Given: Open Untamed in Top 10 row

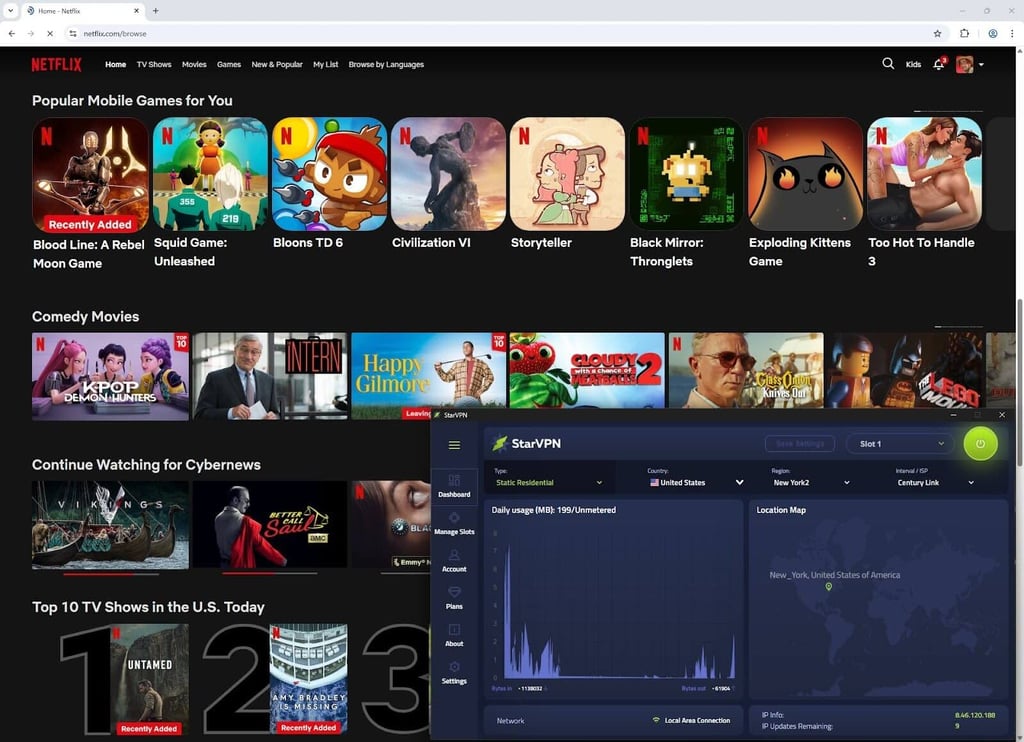Looking at the screenshot, I should coord(150,679).
